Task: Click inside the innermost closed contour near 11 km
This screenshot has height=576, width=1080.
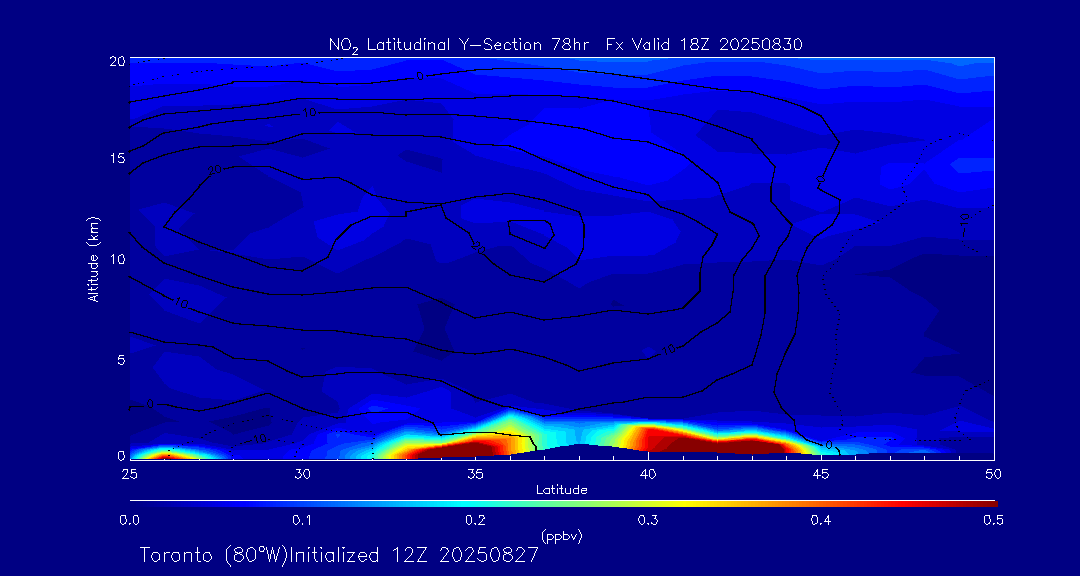Action: 532,233
